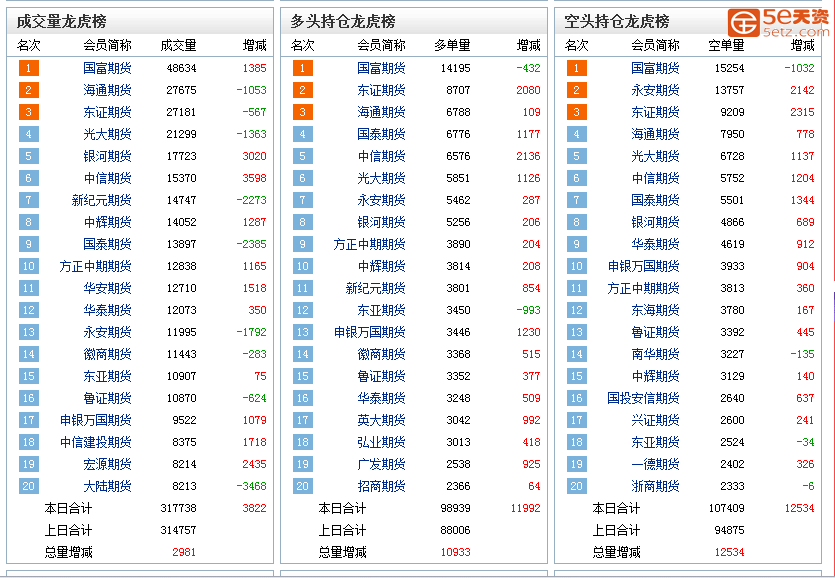835x578 pixels.
Task: Open 弘业期货 link in 多头持仓龙虎榜
Action: point(381,442)
